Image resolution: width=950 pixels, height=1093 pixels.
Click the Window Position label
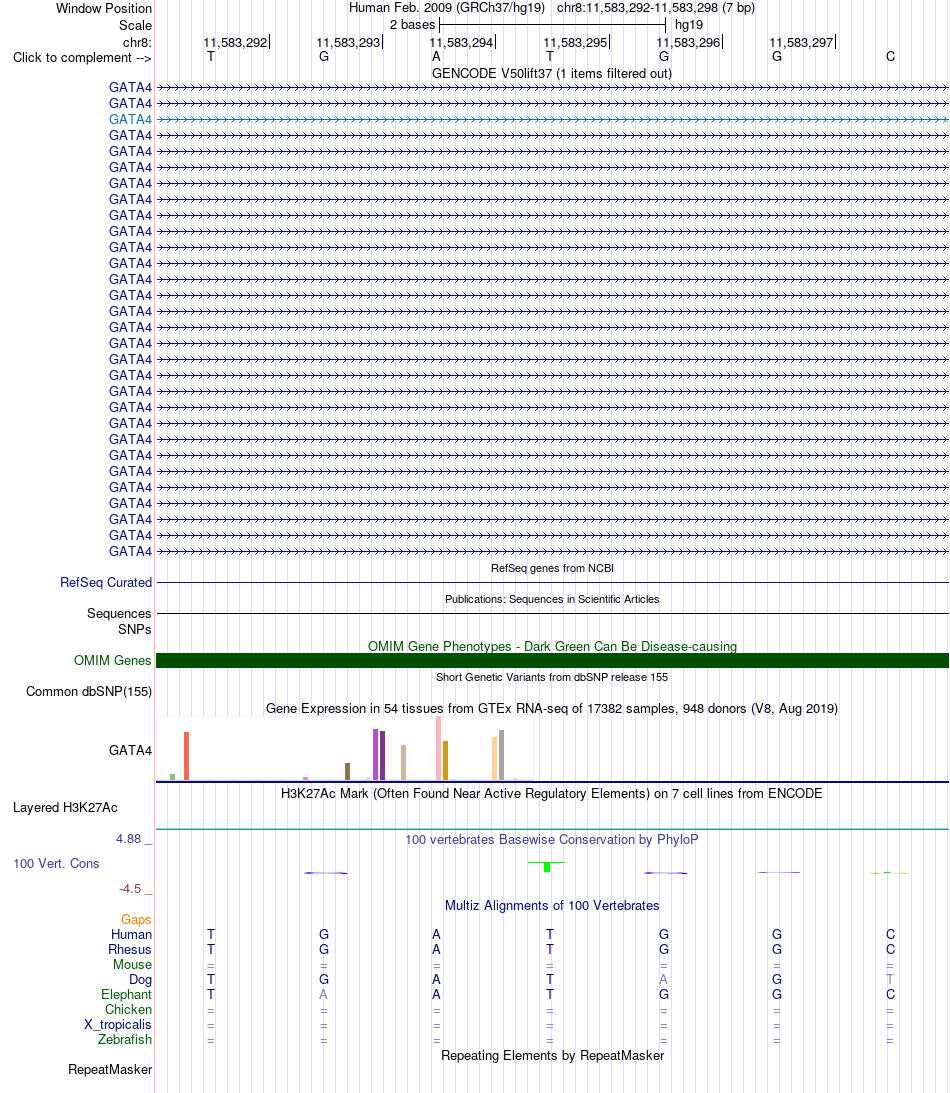point(104,8)
